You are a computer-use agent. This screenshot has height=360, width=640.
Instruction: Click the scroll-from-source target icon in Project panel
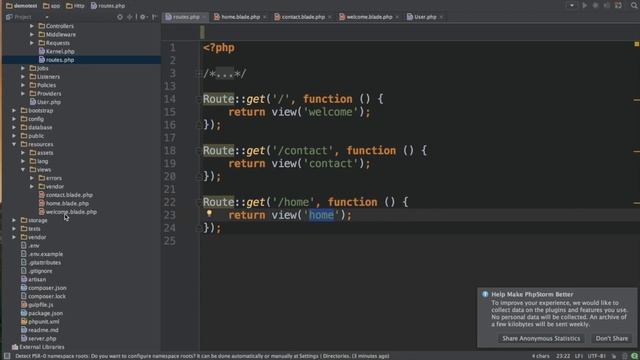pyautogui.click(x=120, y=17)
